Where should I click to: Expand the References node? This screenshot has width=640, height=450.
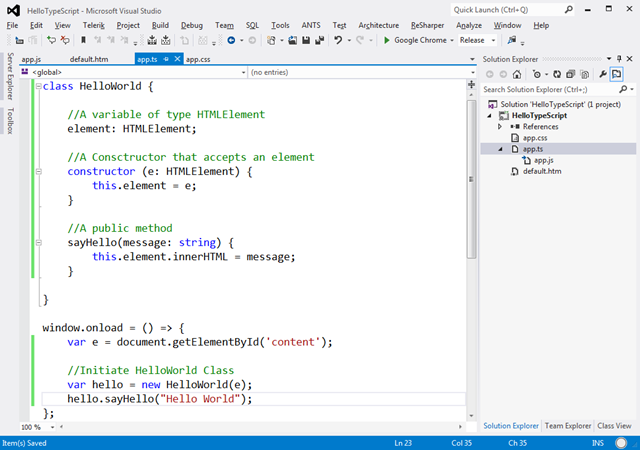click(x=500, y=127)
